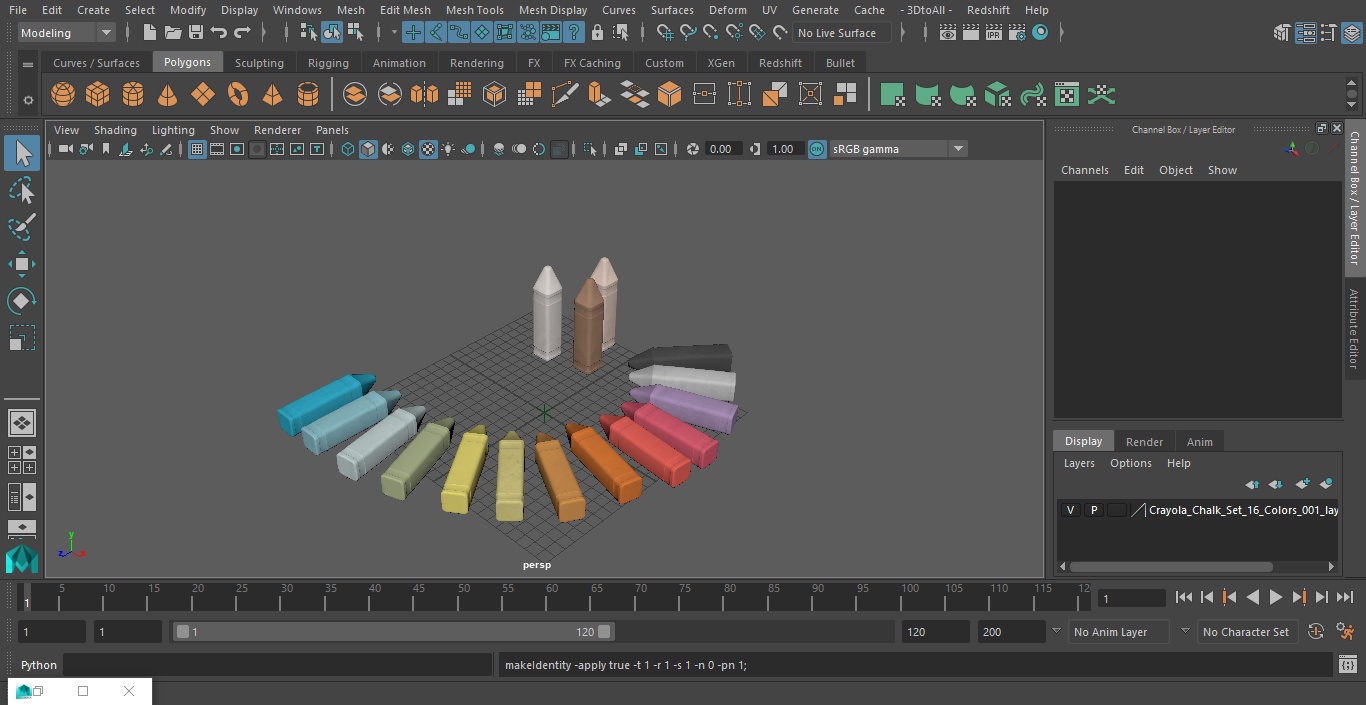The width and height of the screenshot is (1366, 705).
Task: Click the New scene icon
Action: (149, 33)
